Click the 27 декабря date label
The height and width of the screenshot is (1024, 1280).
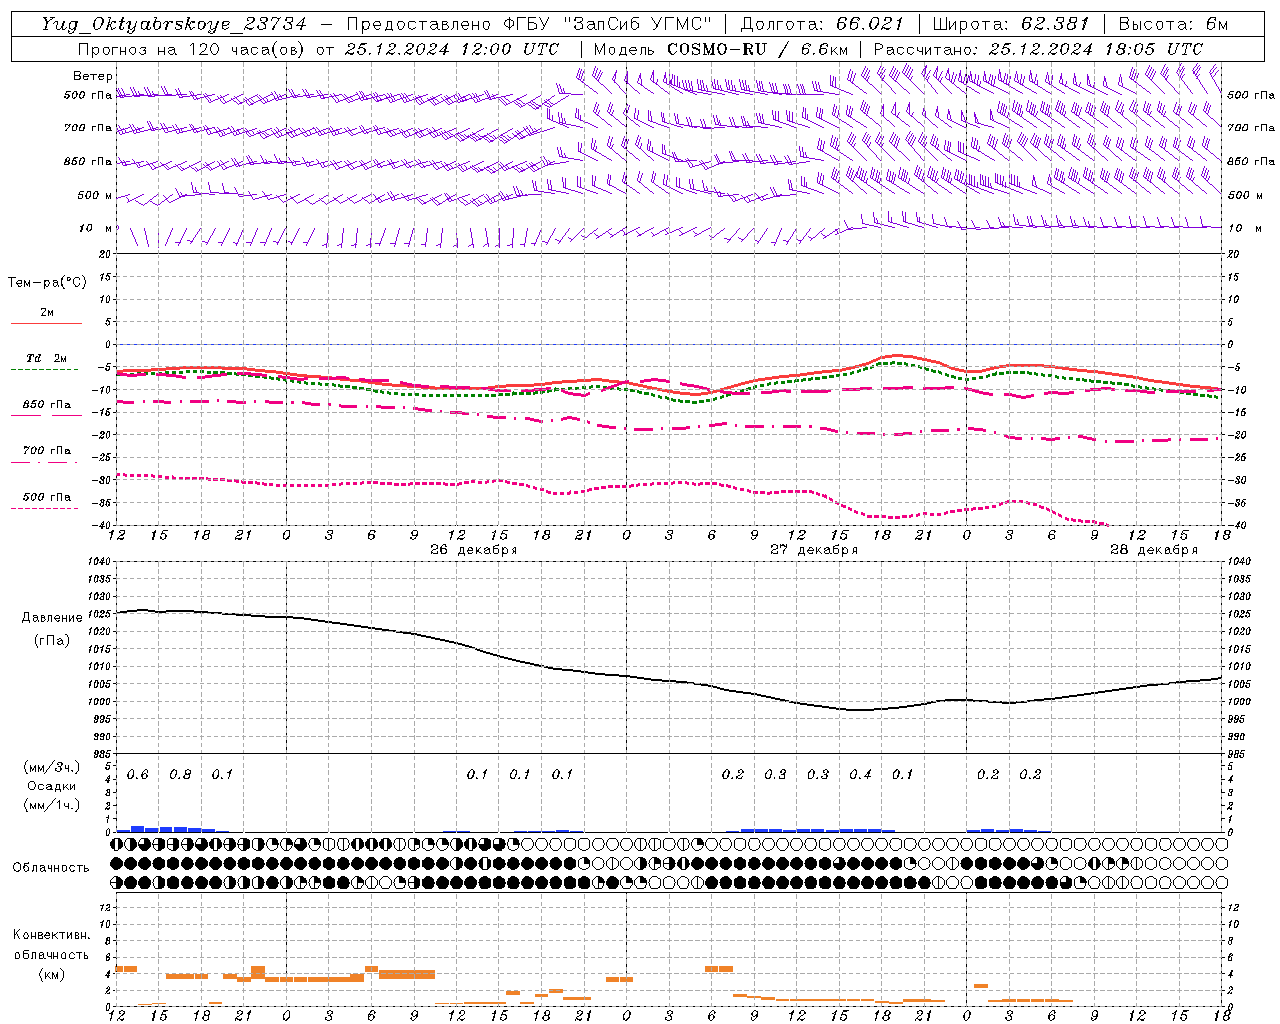814,550
